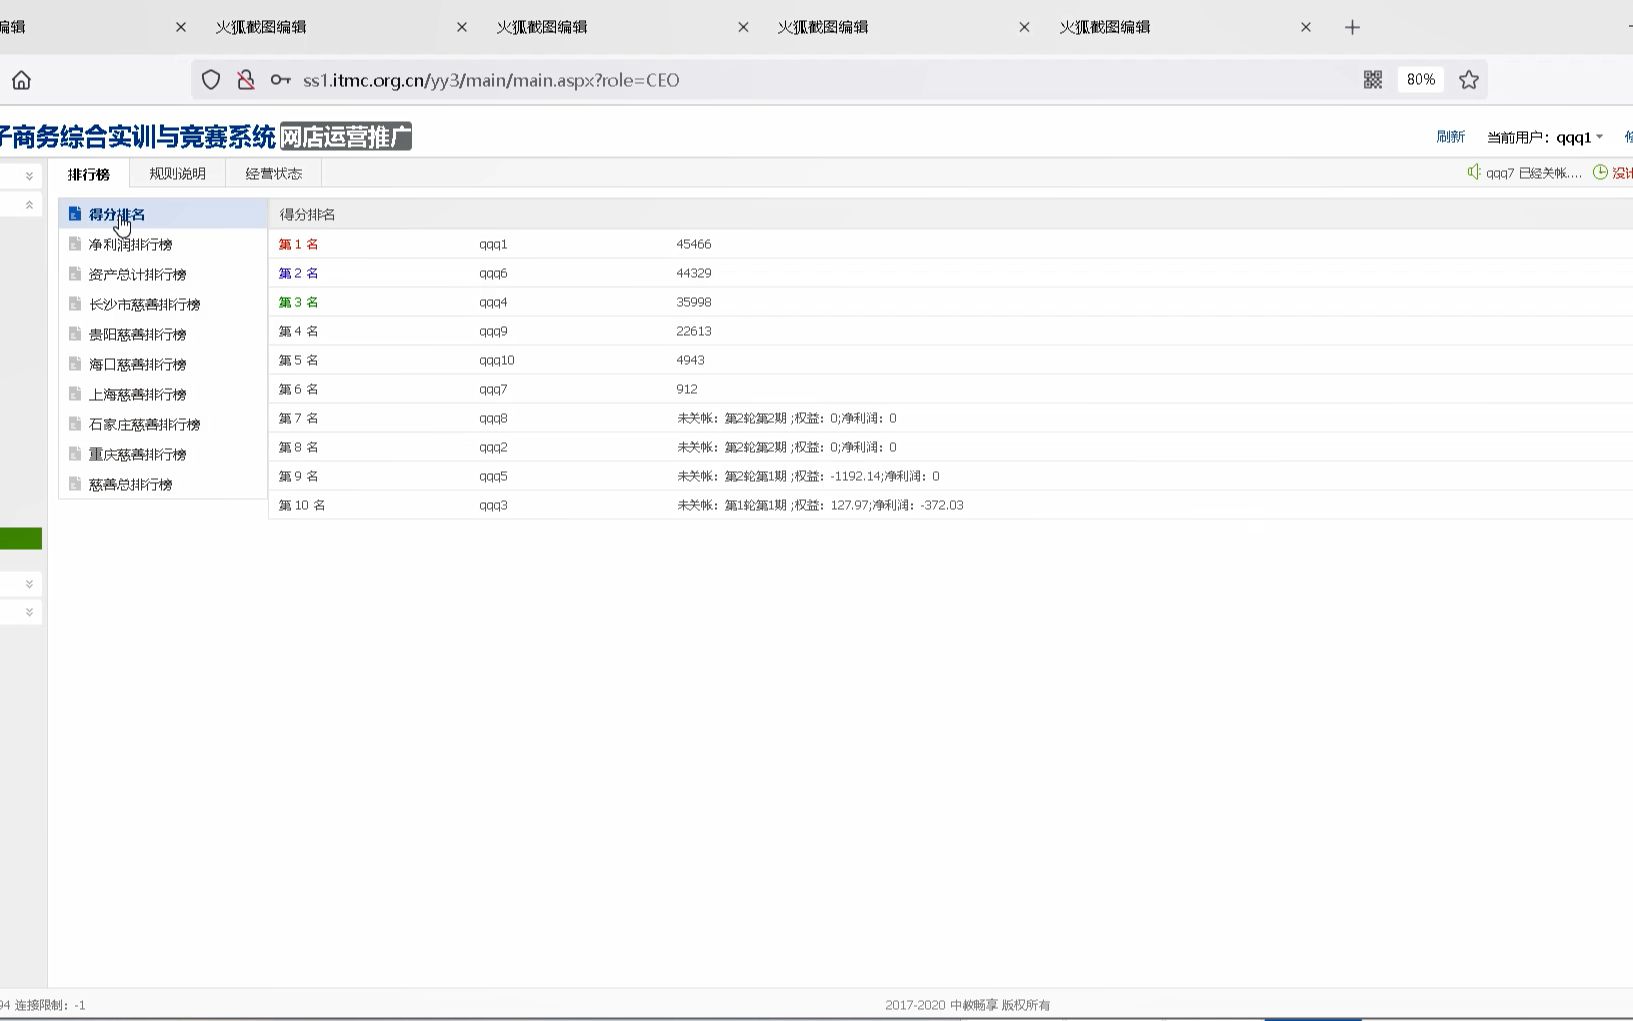The image size is (1633, 1021).
Task: Click the 重庆慈善排行榜 document icon
Action: tap(75, 454)
